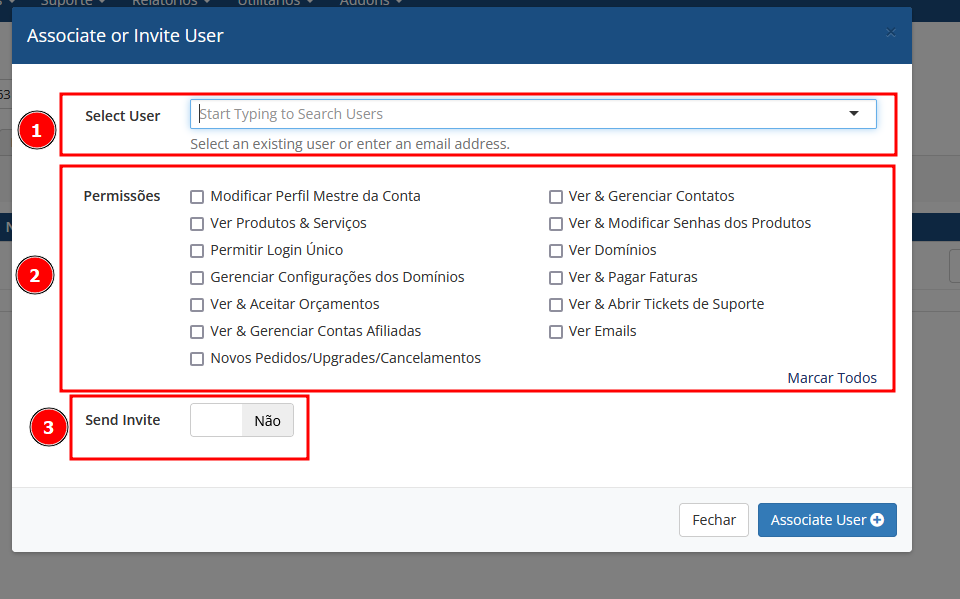This screenshot has height=599, width=960.
Task: Check Ver & Modificar Senhas dos Produtos
Action: 555,224
